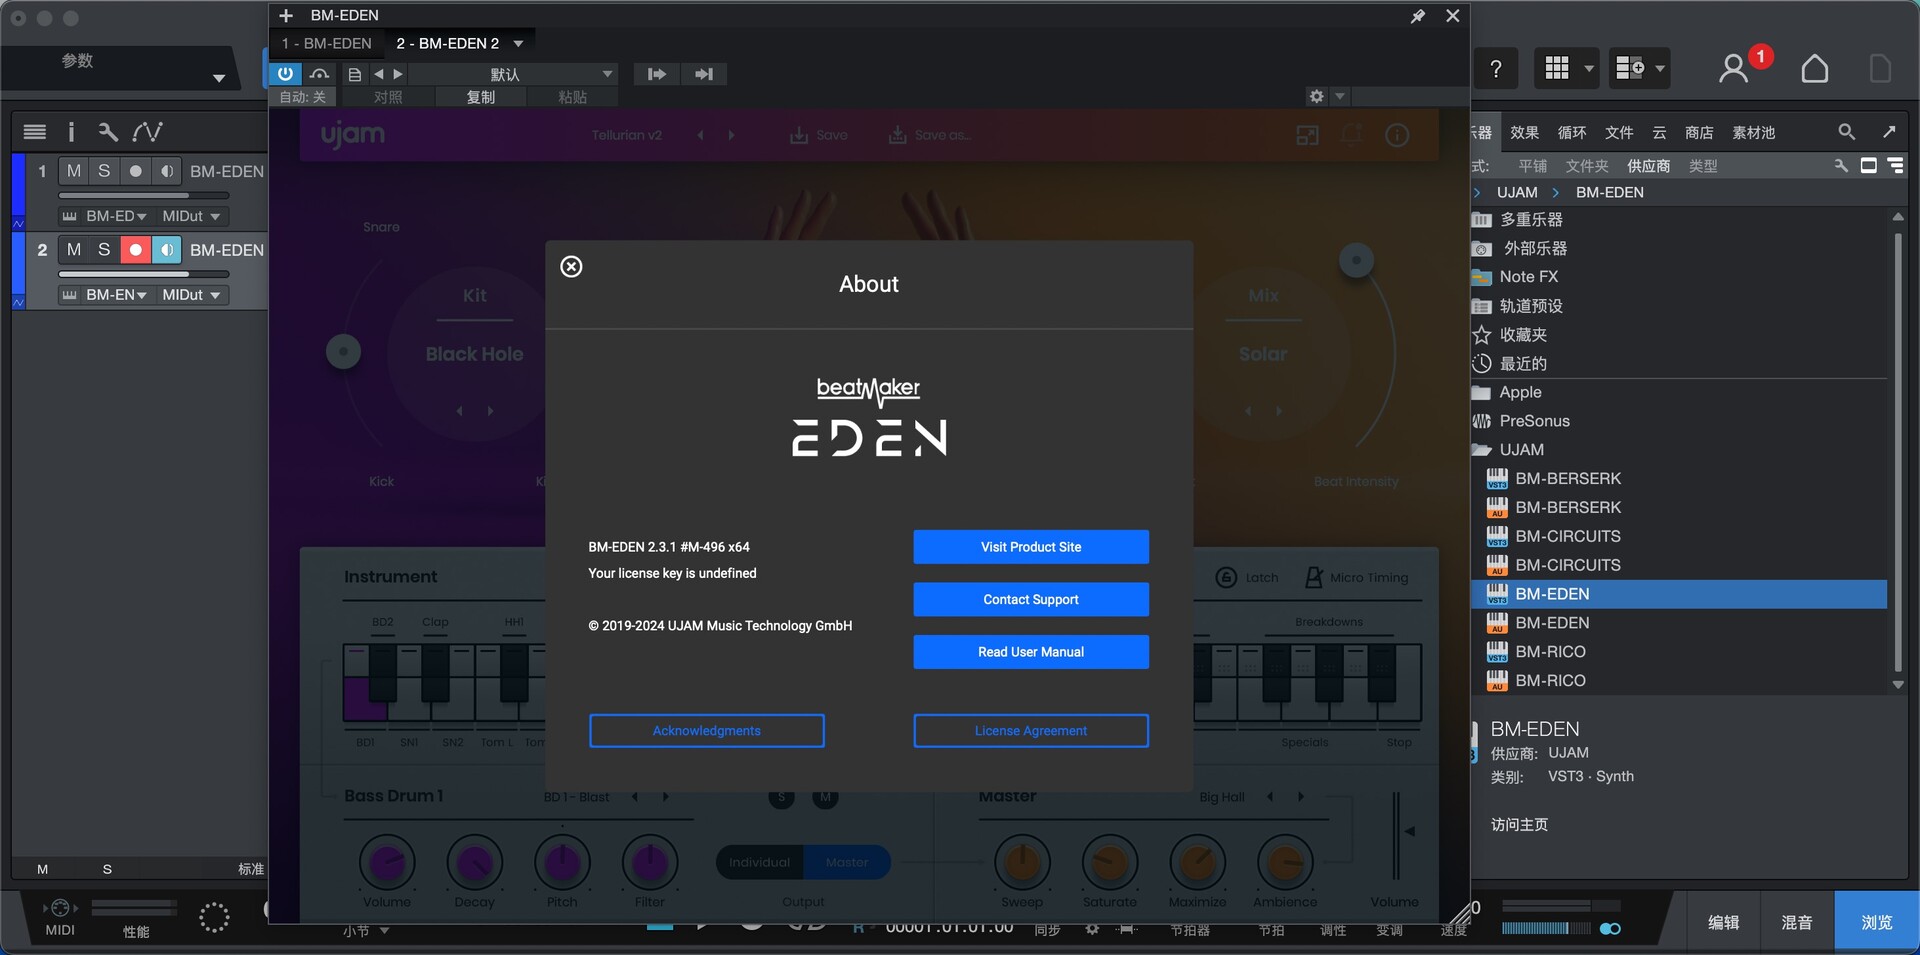Open 混音 mixer view
Image resolution: width=1920 pixels, height=955 pixels.
point(1797,923)
